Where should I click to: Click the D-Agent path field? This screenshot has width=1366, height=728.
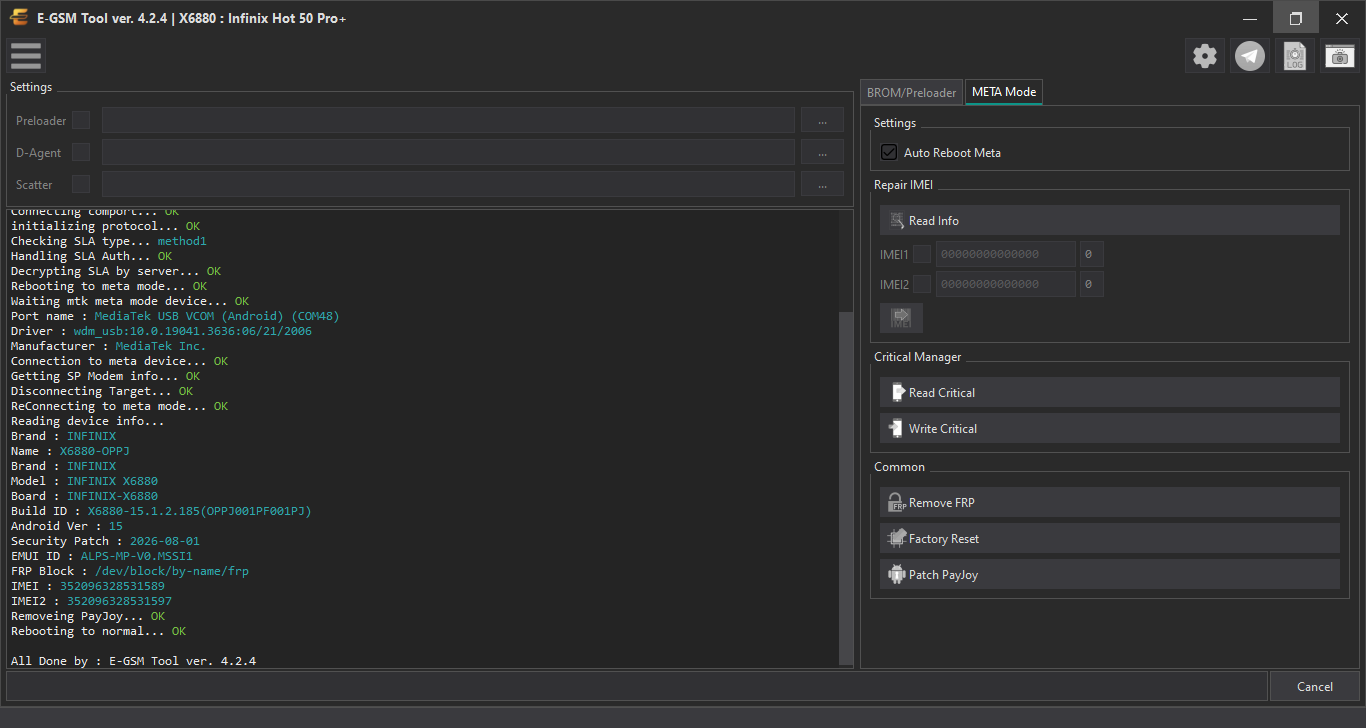coord(448,153)
